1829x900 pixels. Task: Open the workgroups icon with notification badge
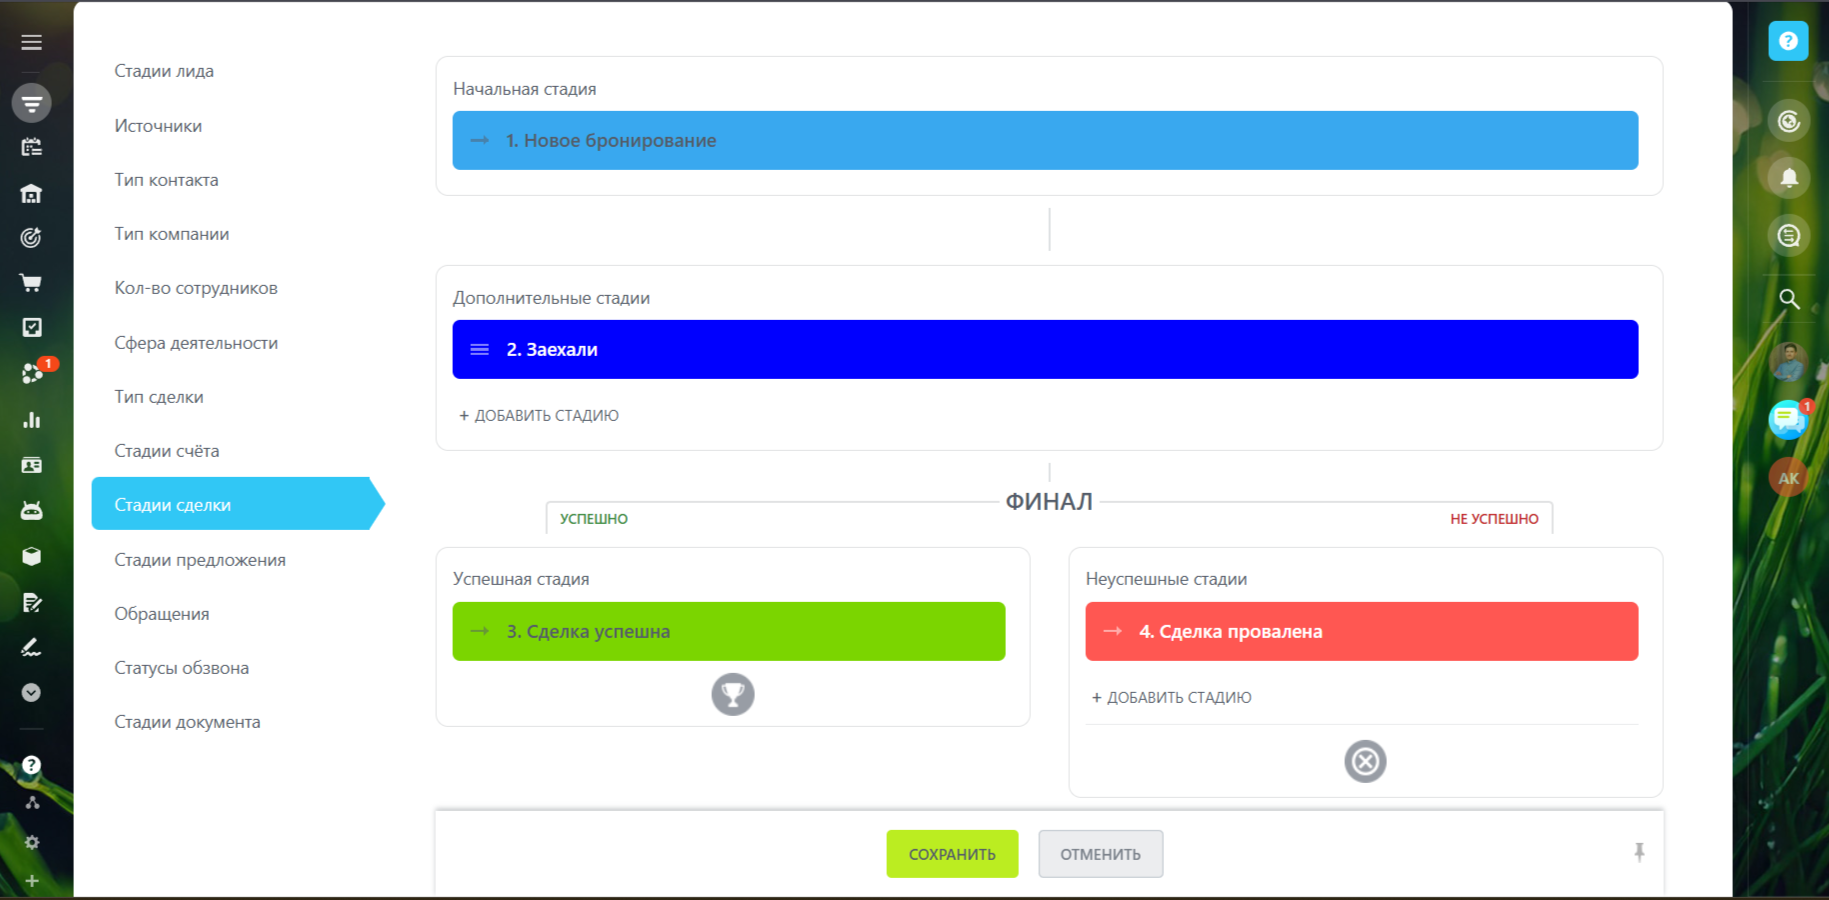[34, 372]
